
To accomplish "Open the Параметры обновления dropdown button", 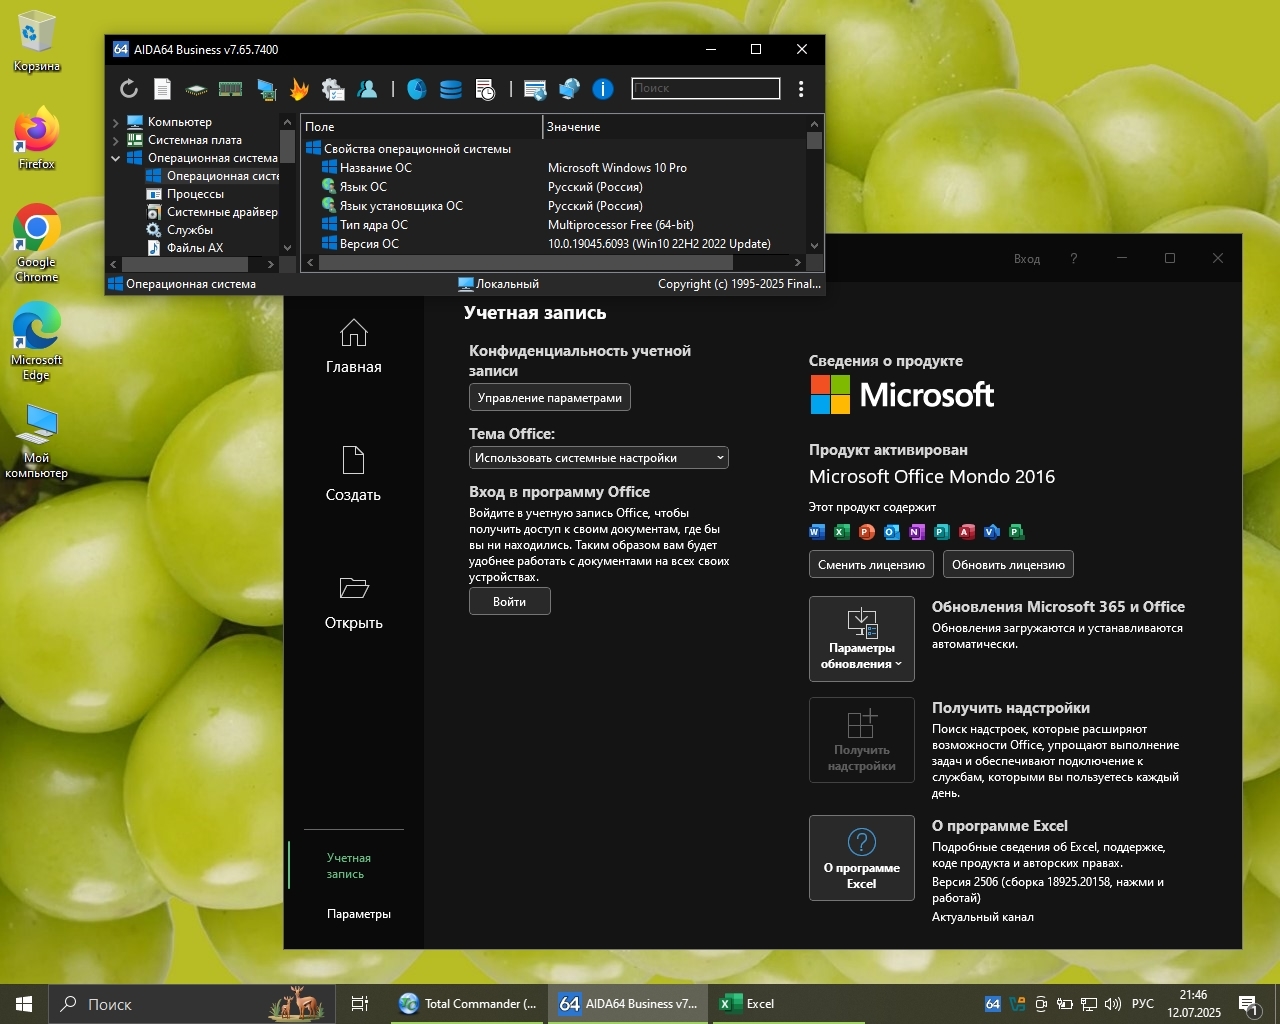I will pos(862,639).
